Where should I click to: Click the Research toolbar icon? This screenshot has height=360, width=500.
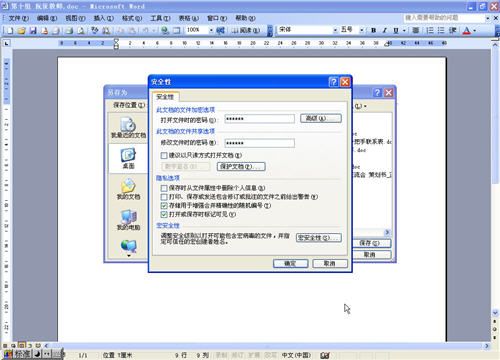coord(106,31)
